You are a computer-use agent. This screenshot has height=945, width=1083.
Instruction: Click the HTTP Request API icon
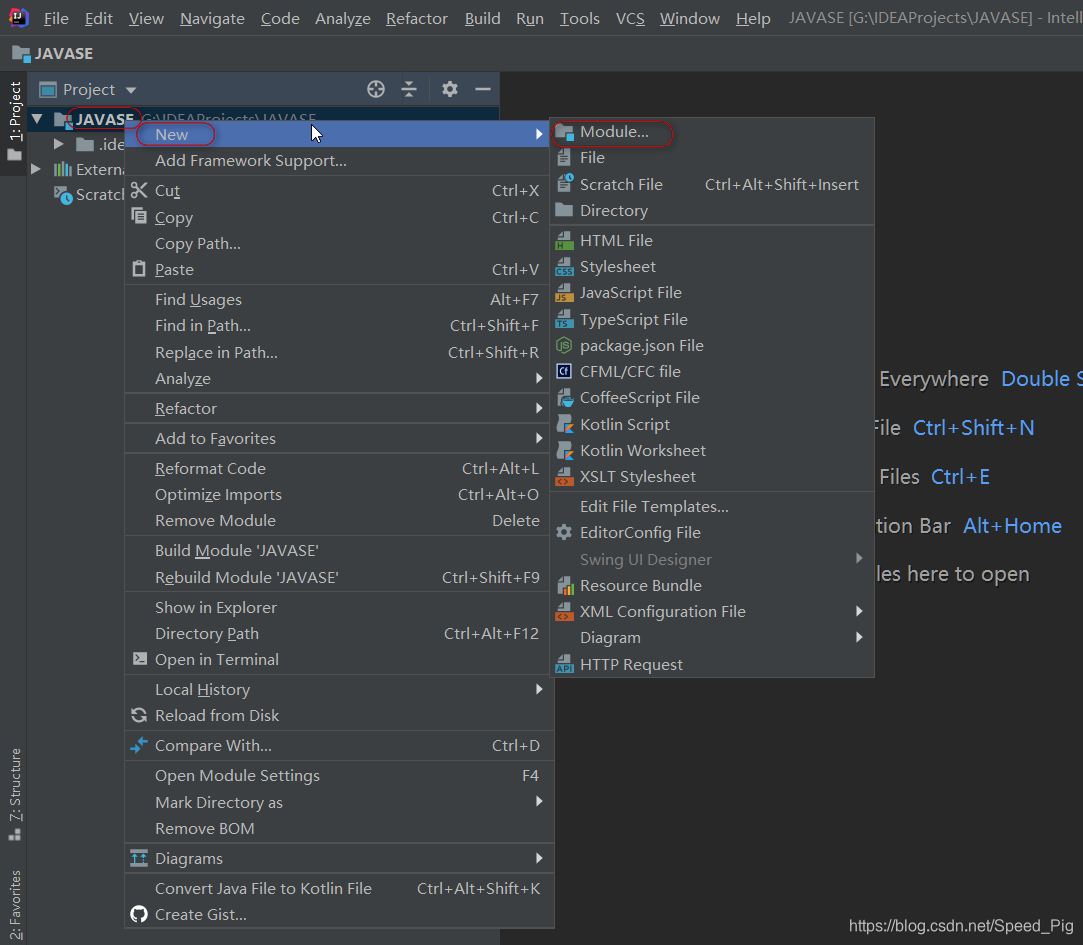click(x=564, y=664)
